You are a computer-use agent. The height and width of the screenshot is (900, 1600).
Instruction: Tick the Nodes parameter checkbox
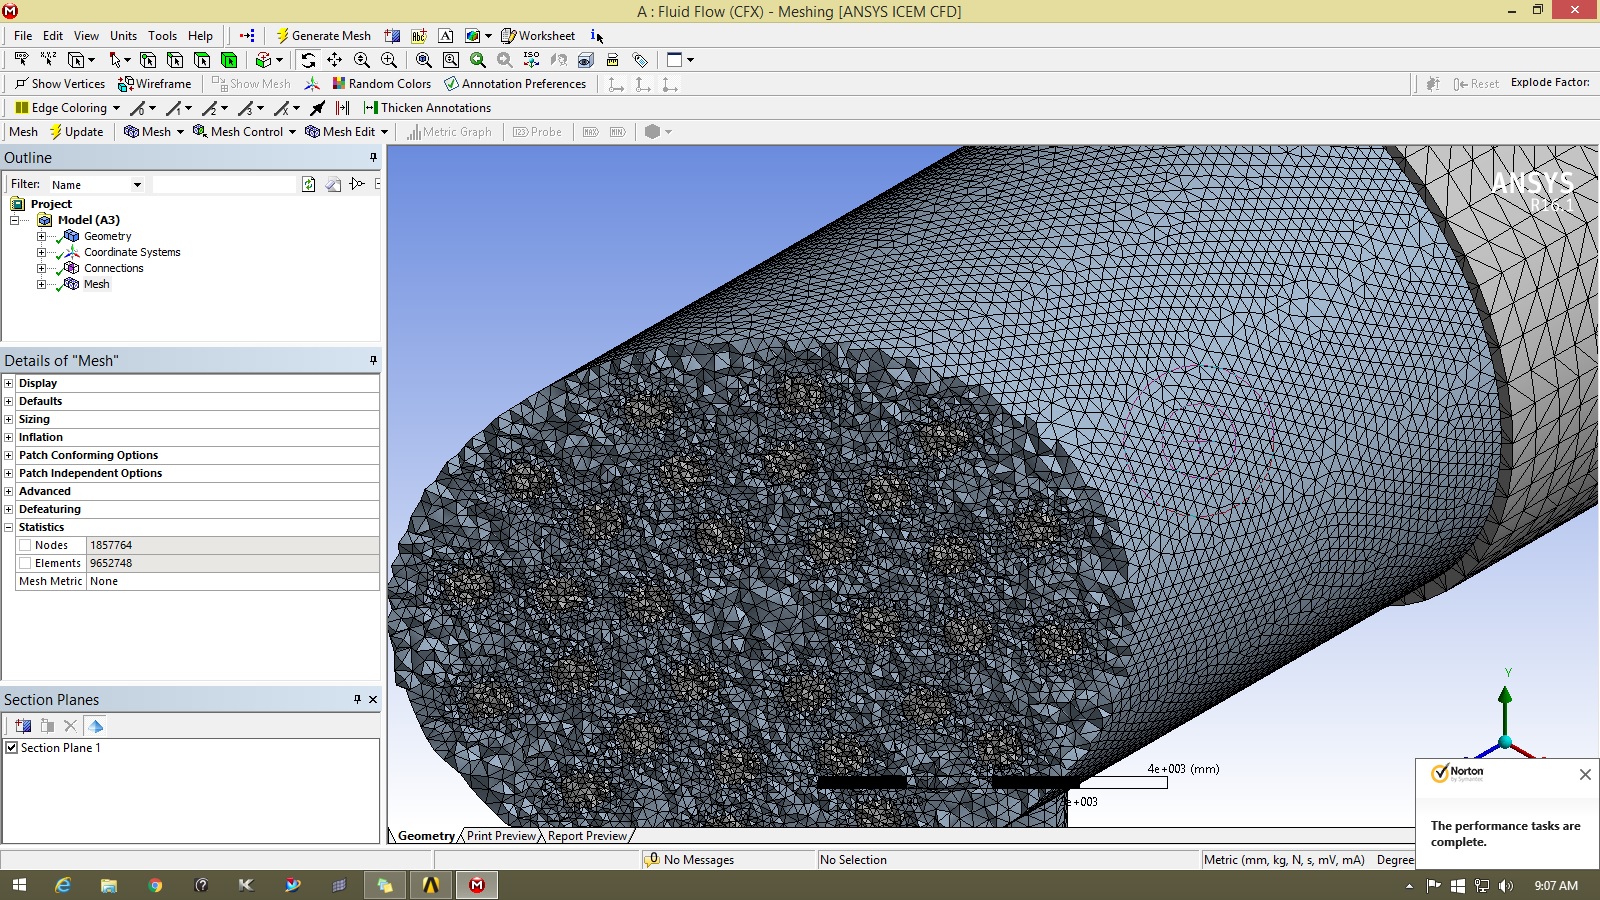25,545
